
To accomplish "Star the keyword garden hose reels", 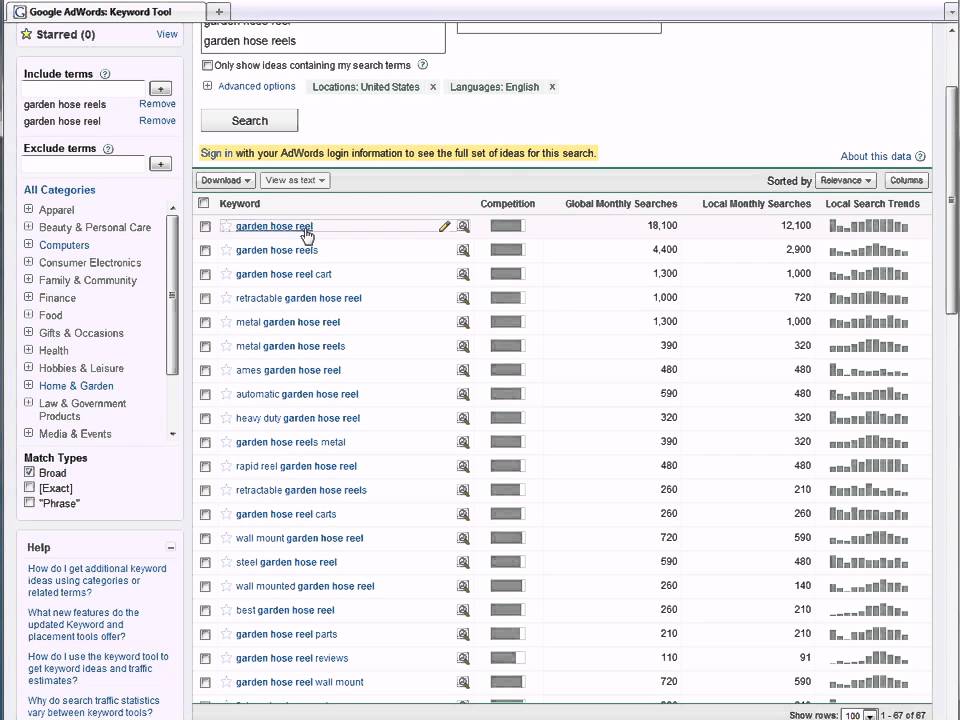I will 227,250.
